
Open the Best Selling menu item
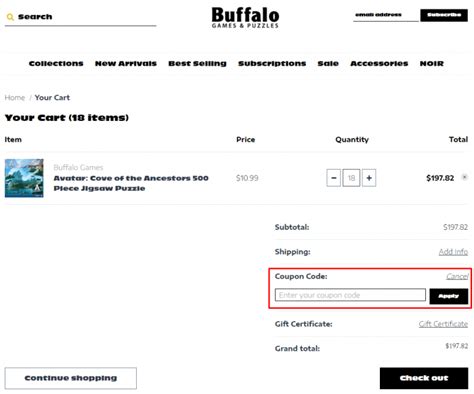coord(197,63)
